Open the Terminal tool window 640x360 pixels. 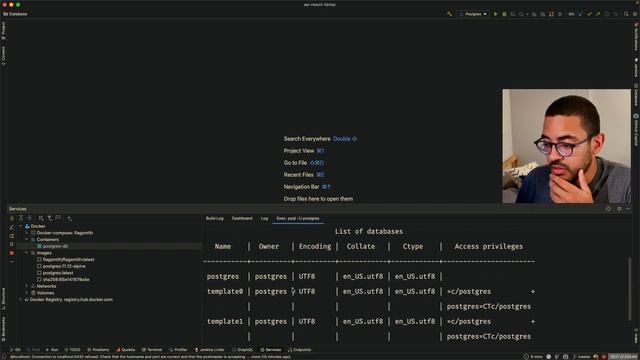click(x=152, y=350)
